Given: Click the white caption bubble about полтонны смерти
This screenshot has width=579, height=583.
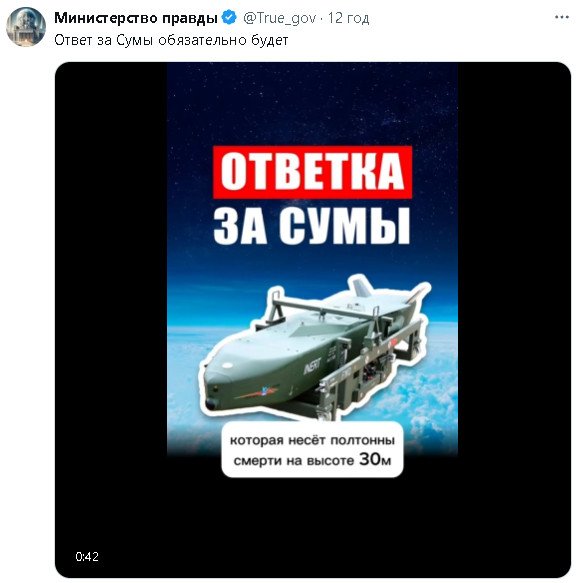Looking at the screenshot, I should (x=312, y=450).
